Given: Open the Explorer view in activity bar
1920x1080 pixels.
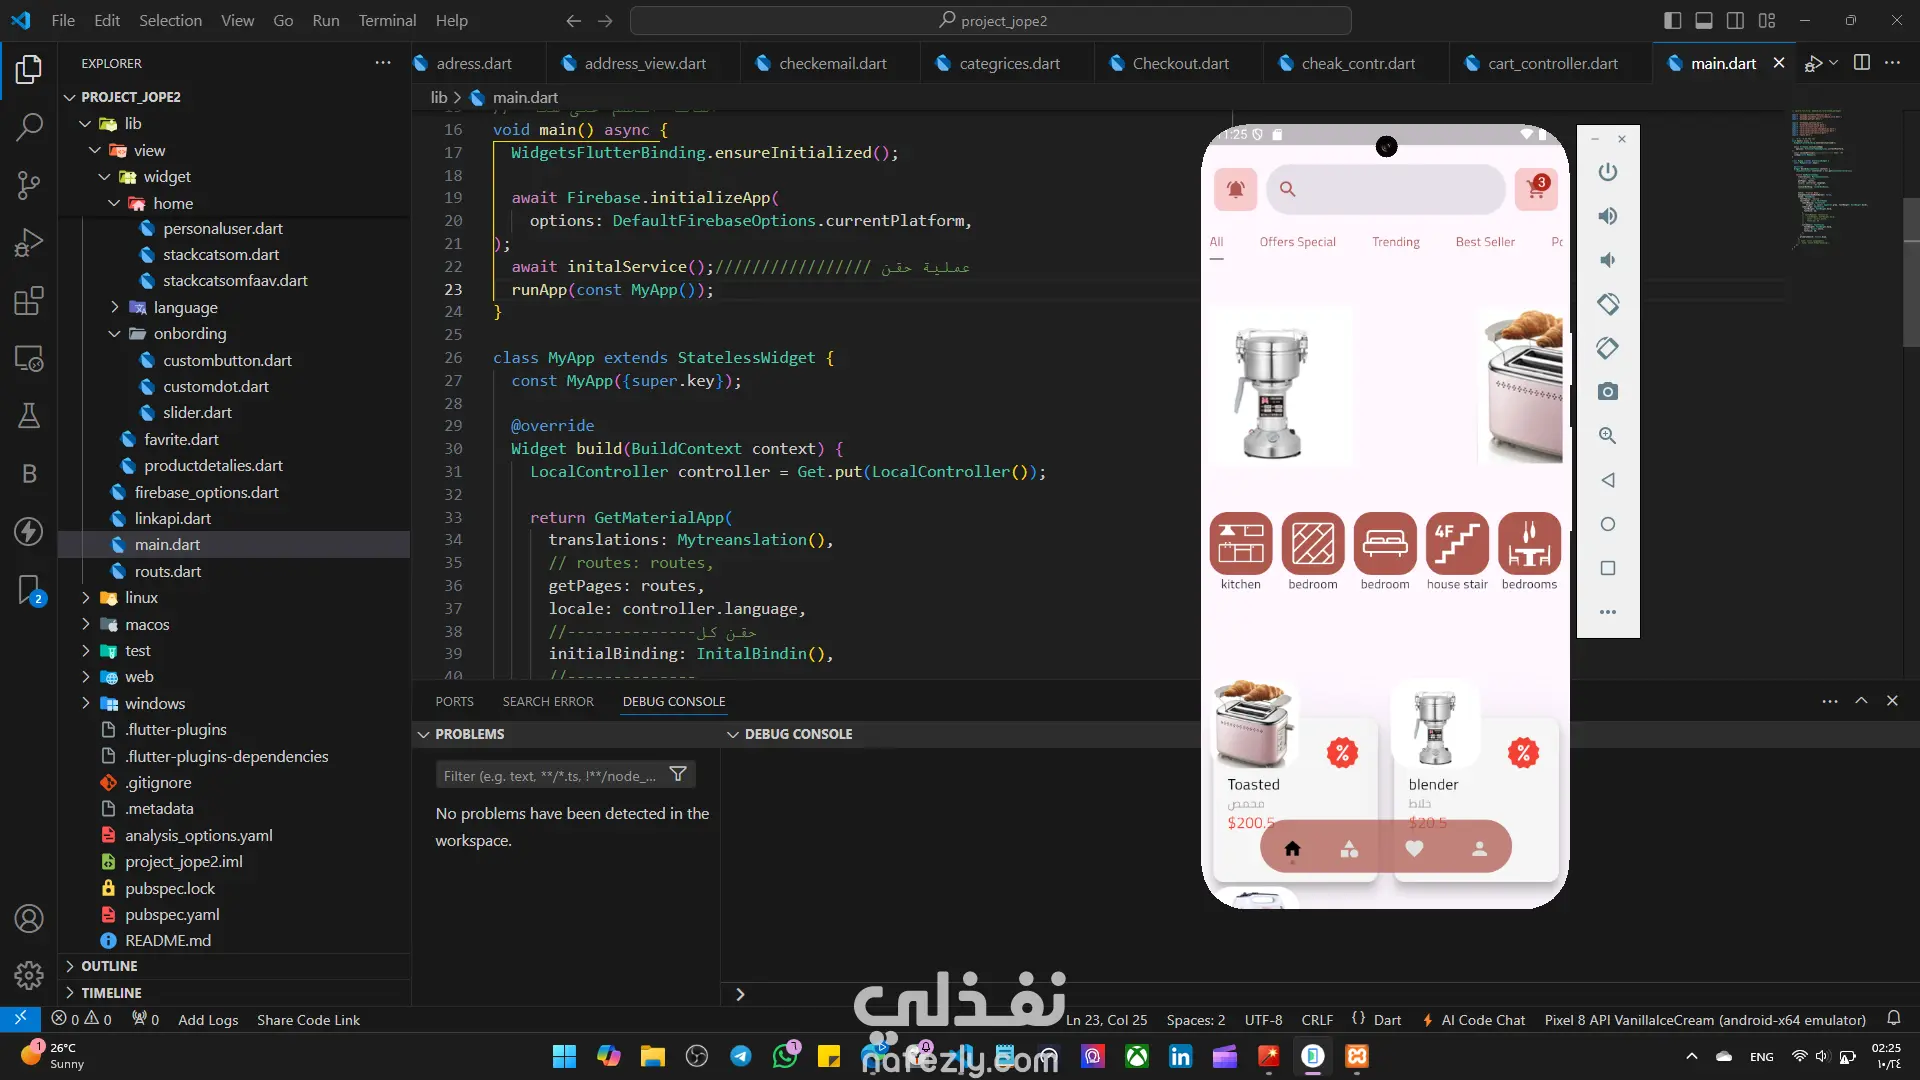Looking at the screenshot, I should [x=29, y=69].
